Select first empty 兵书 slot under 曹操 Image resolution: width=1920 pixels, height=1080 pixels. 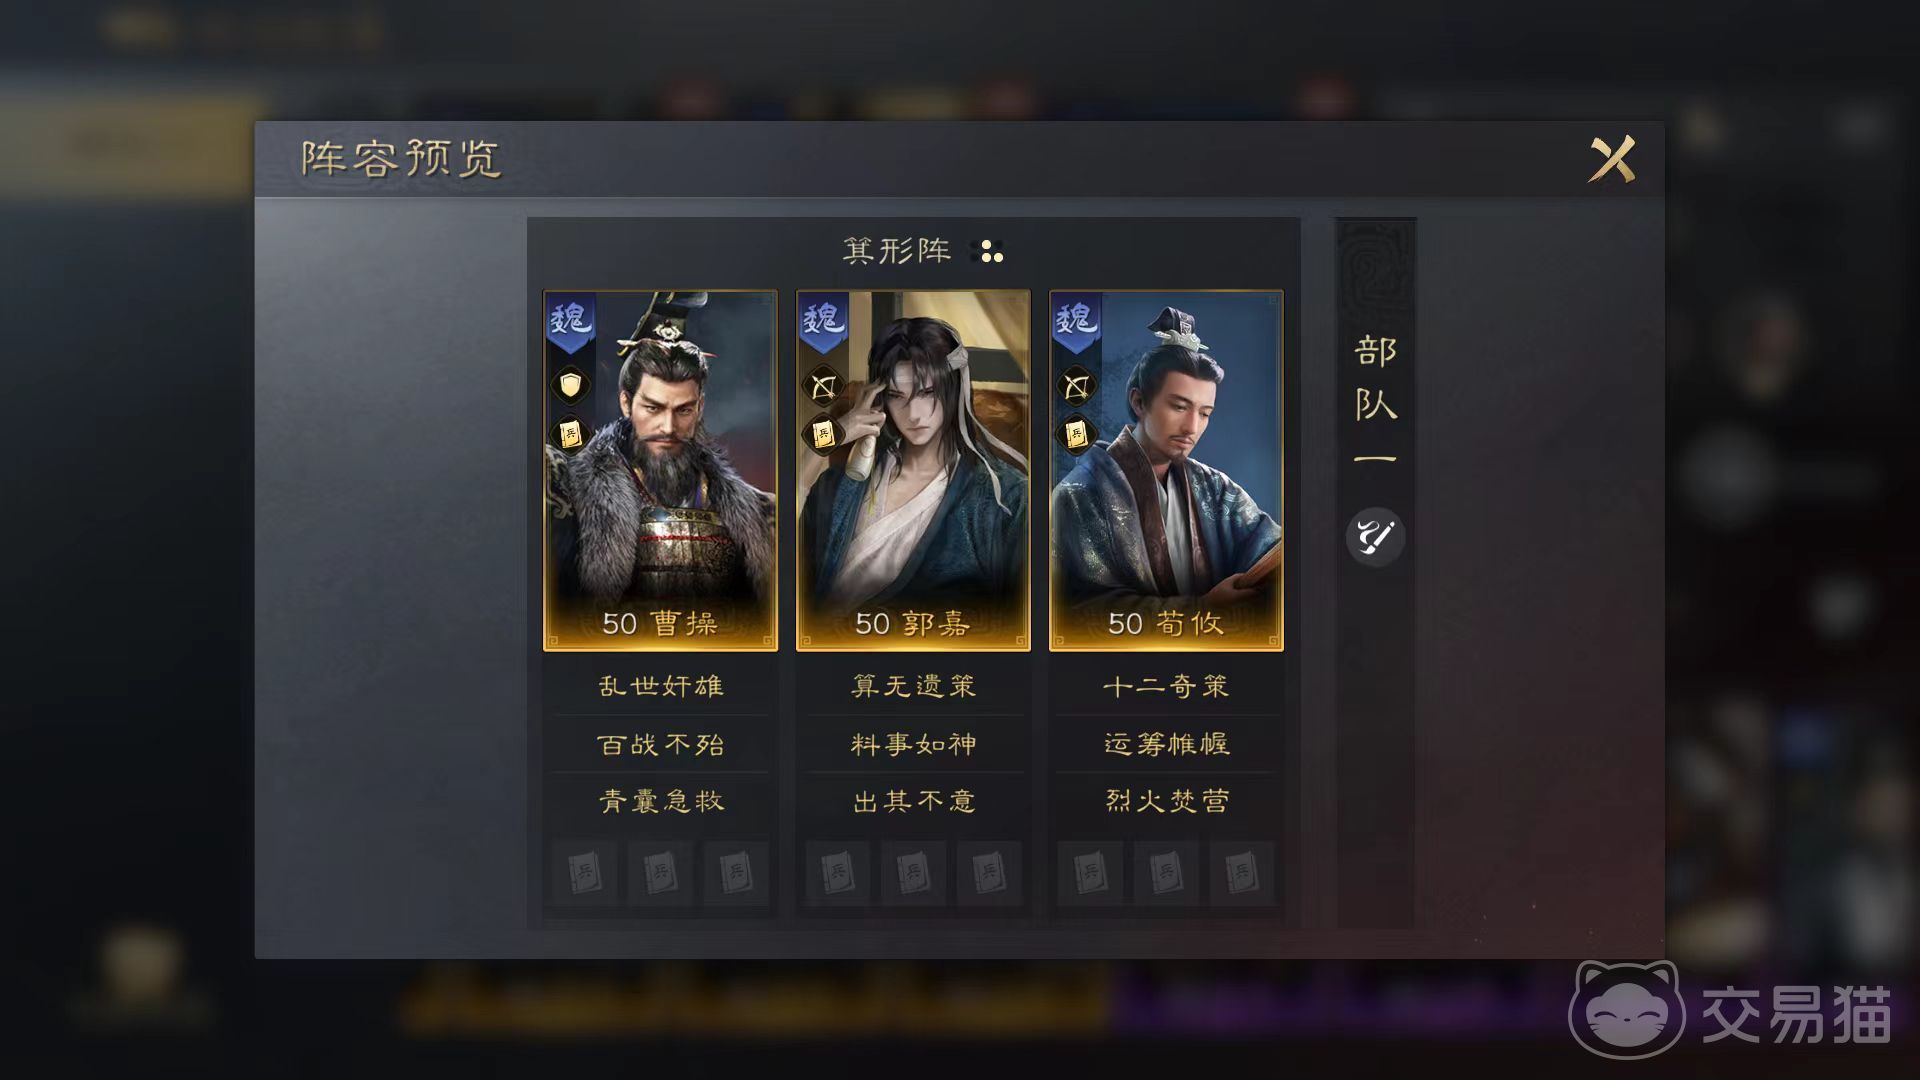pos(585,873)
